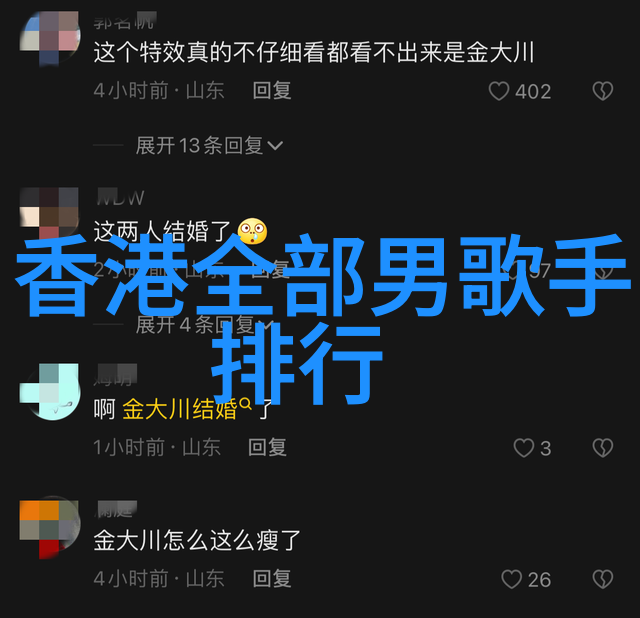Open the orange avatar of last commenter

[49, 529]
